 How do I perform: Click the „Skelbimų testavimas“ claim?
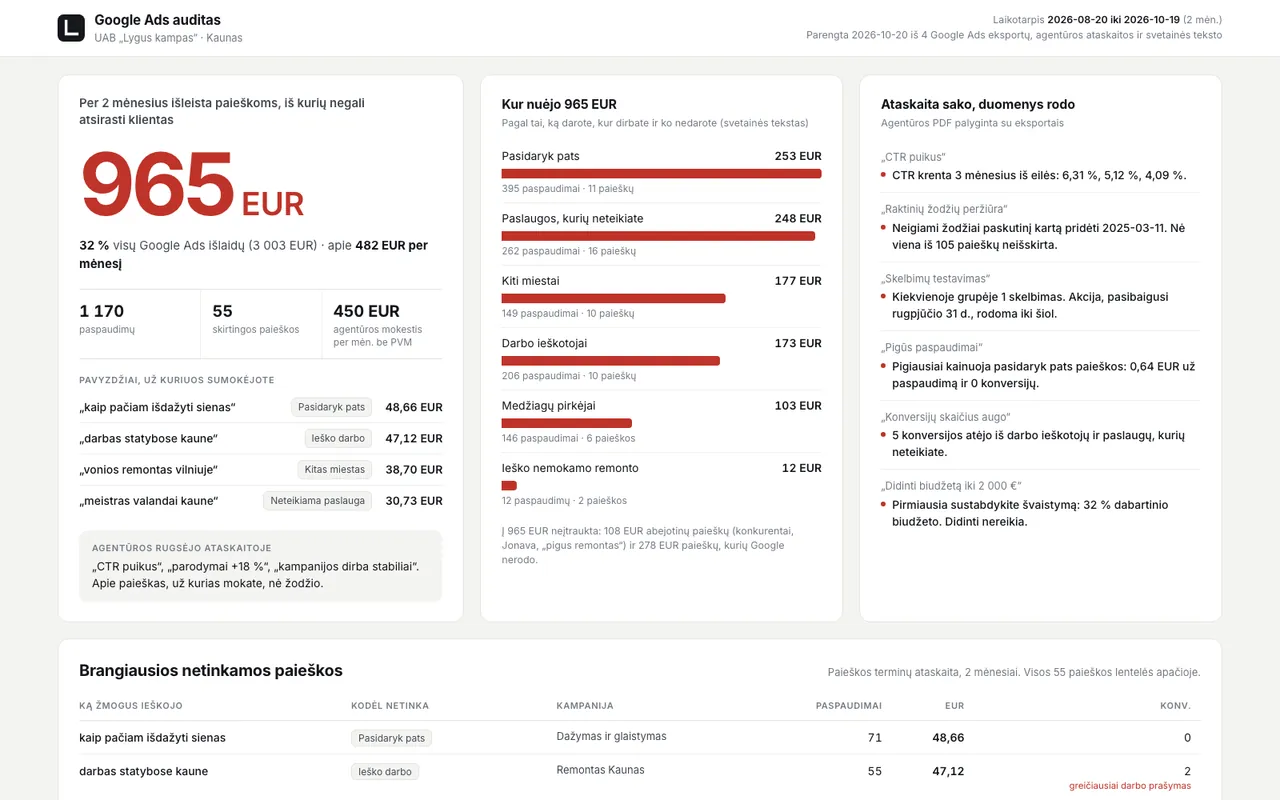pyautogui.click(x=935, y=278)
